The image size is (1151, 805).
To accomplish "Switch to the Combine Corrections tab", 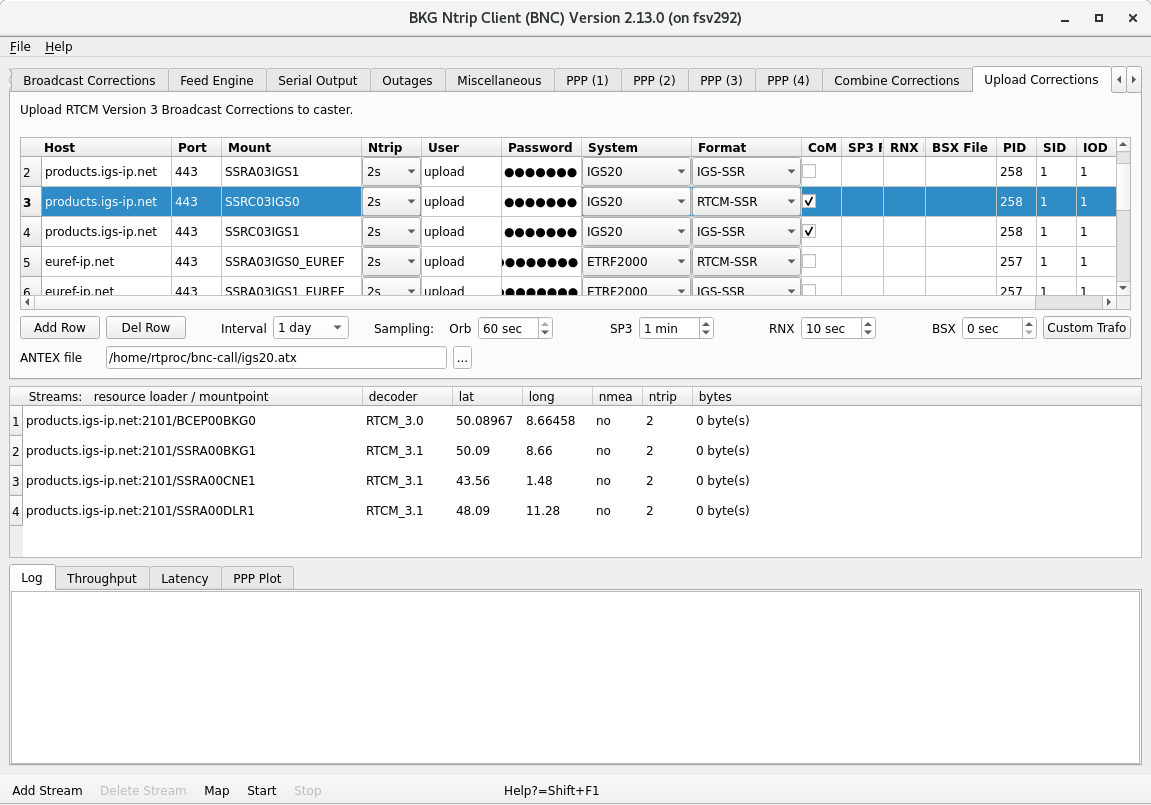I will coord(896,81).
